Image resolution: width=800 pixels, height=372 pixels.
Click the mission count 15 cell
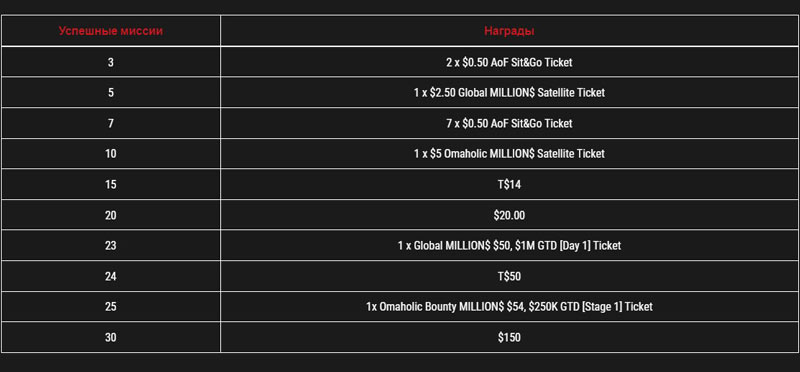pos(111,184)
